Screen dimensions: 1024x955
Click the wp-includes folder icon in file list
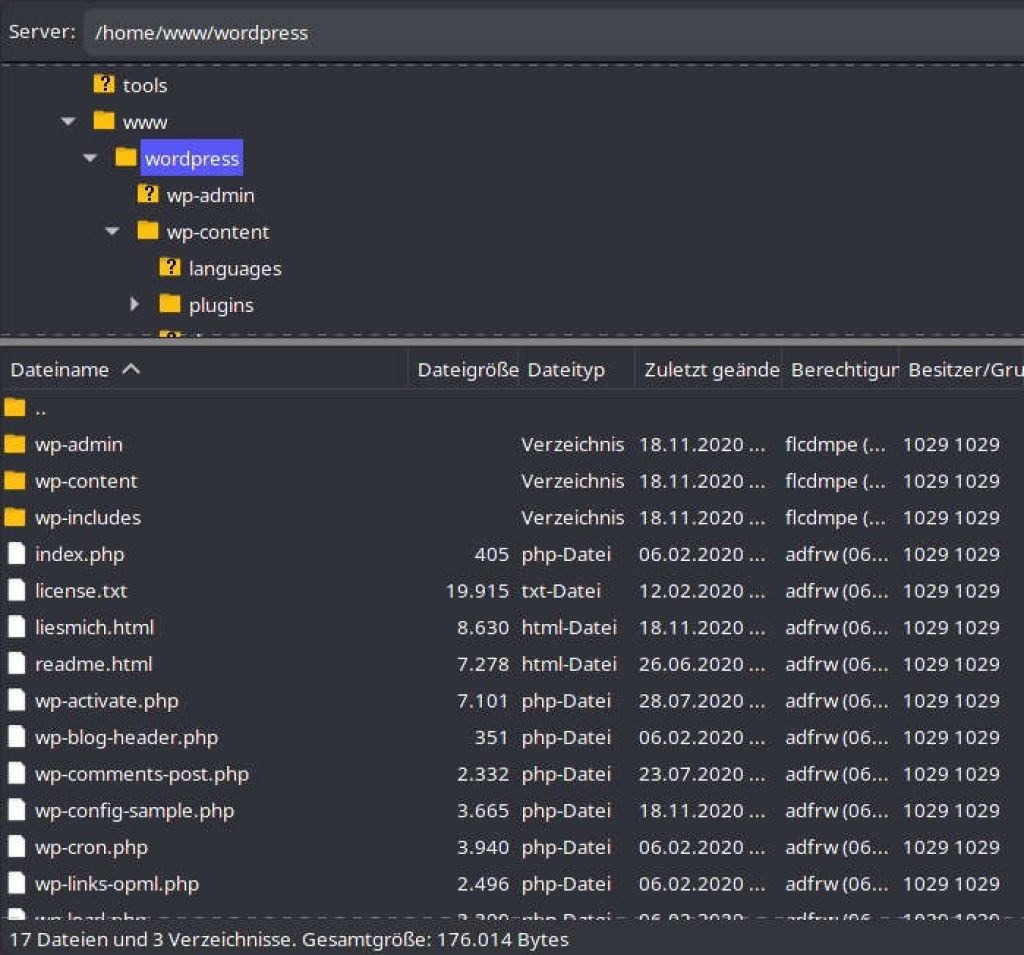15,518
